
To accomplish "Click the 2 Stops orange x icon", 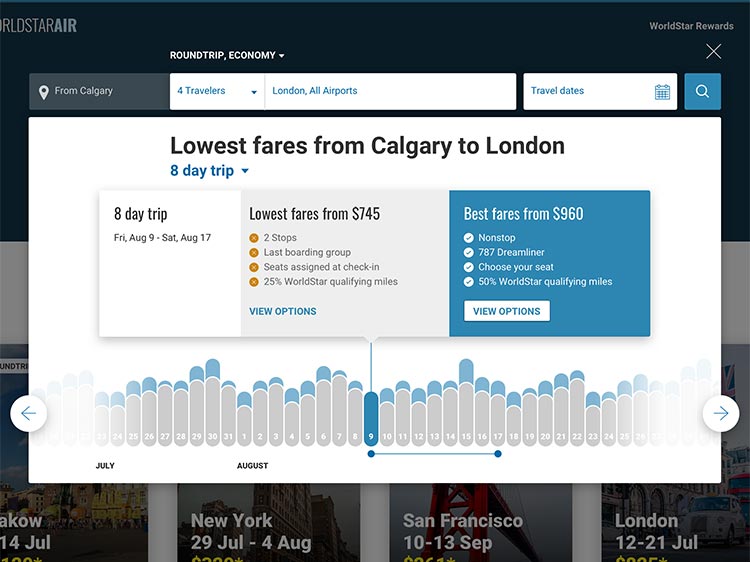I will (254, 238).
